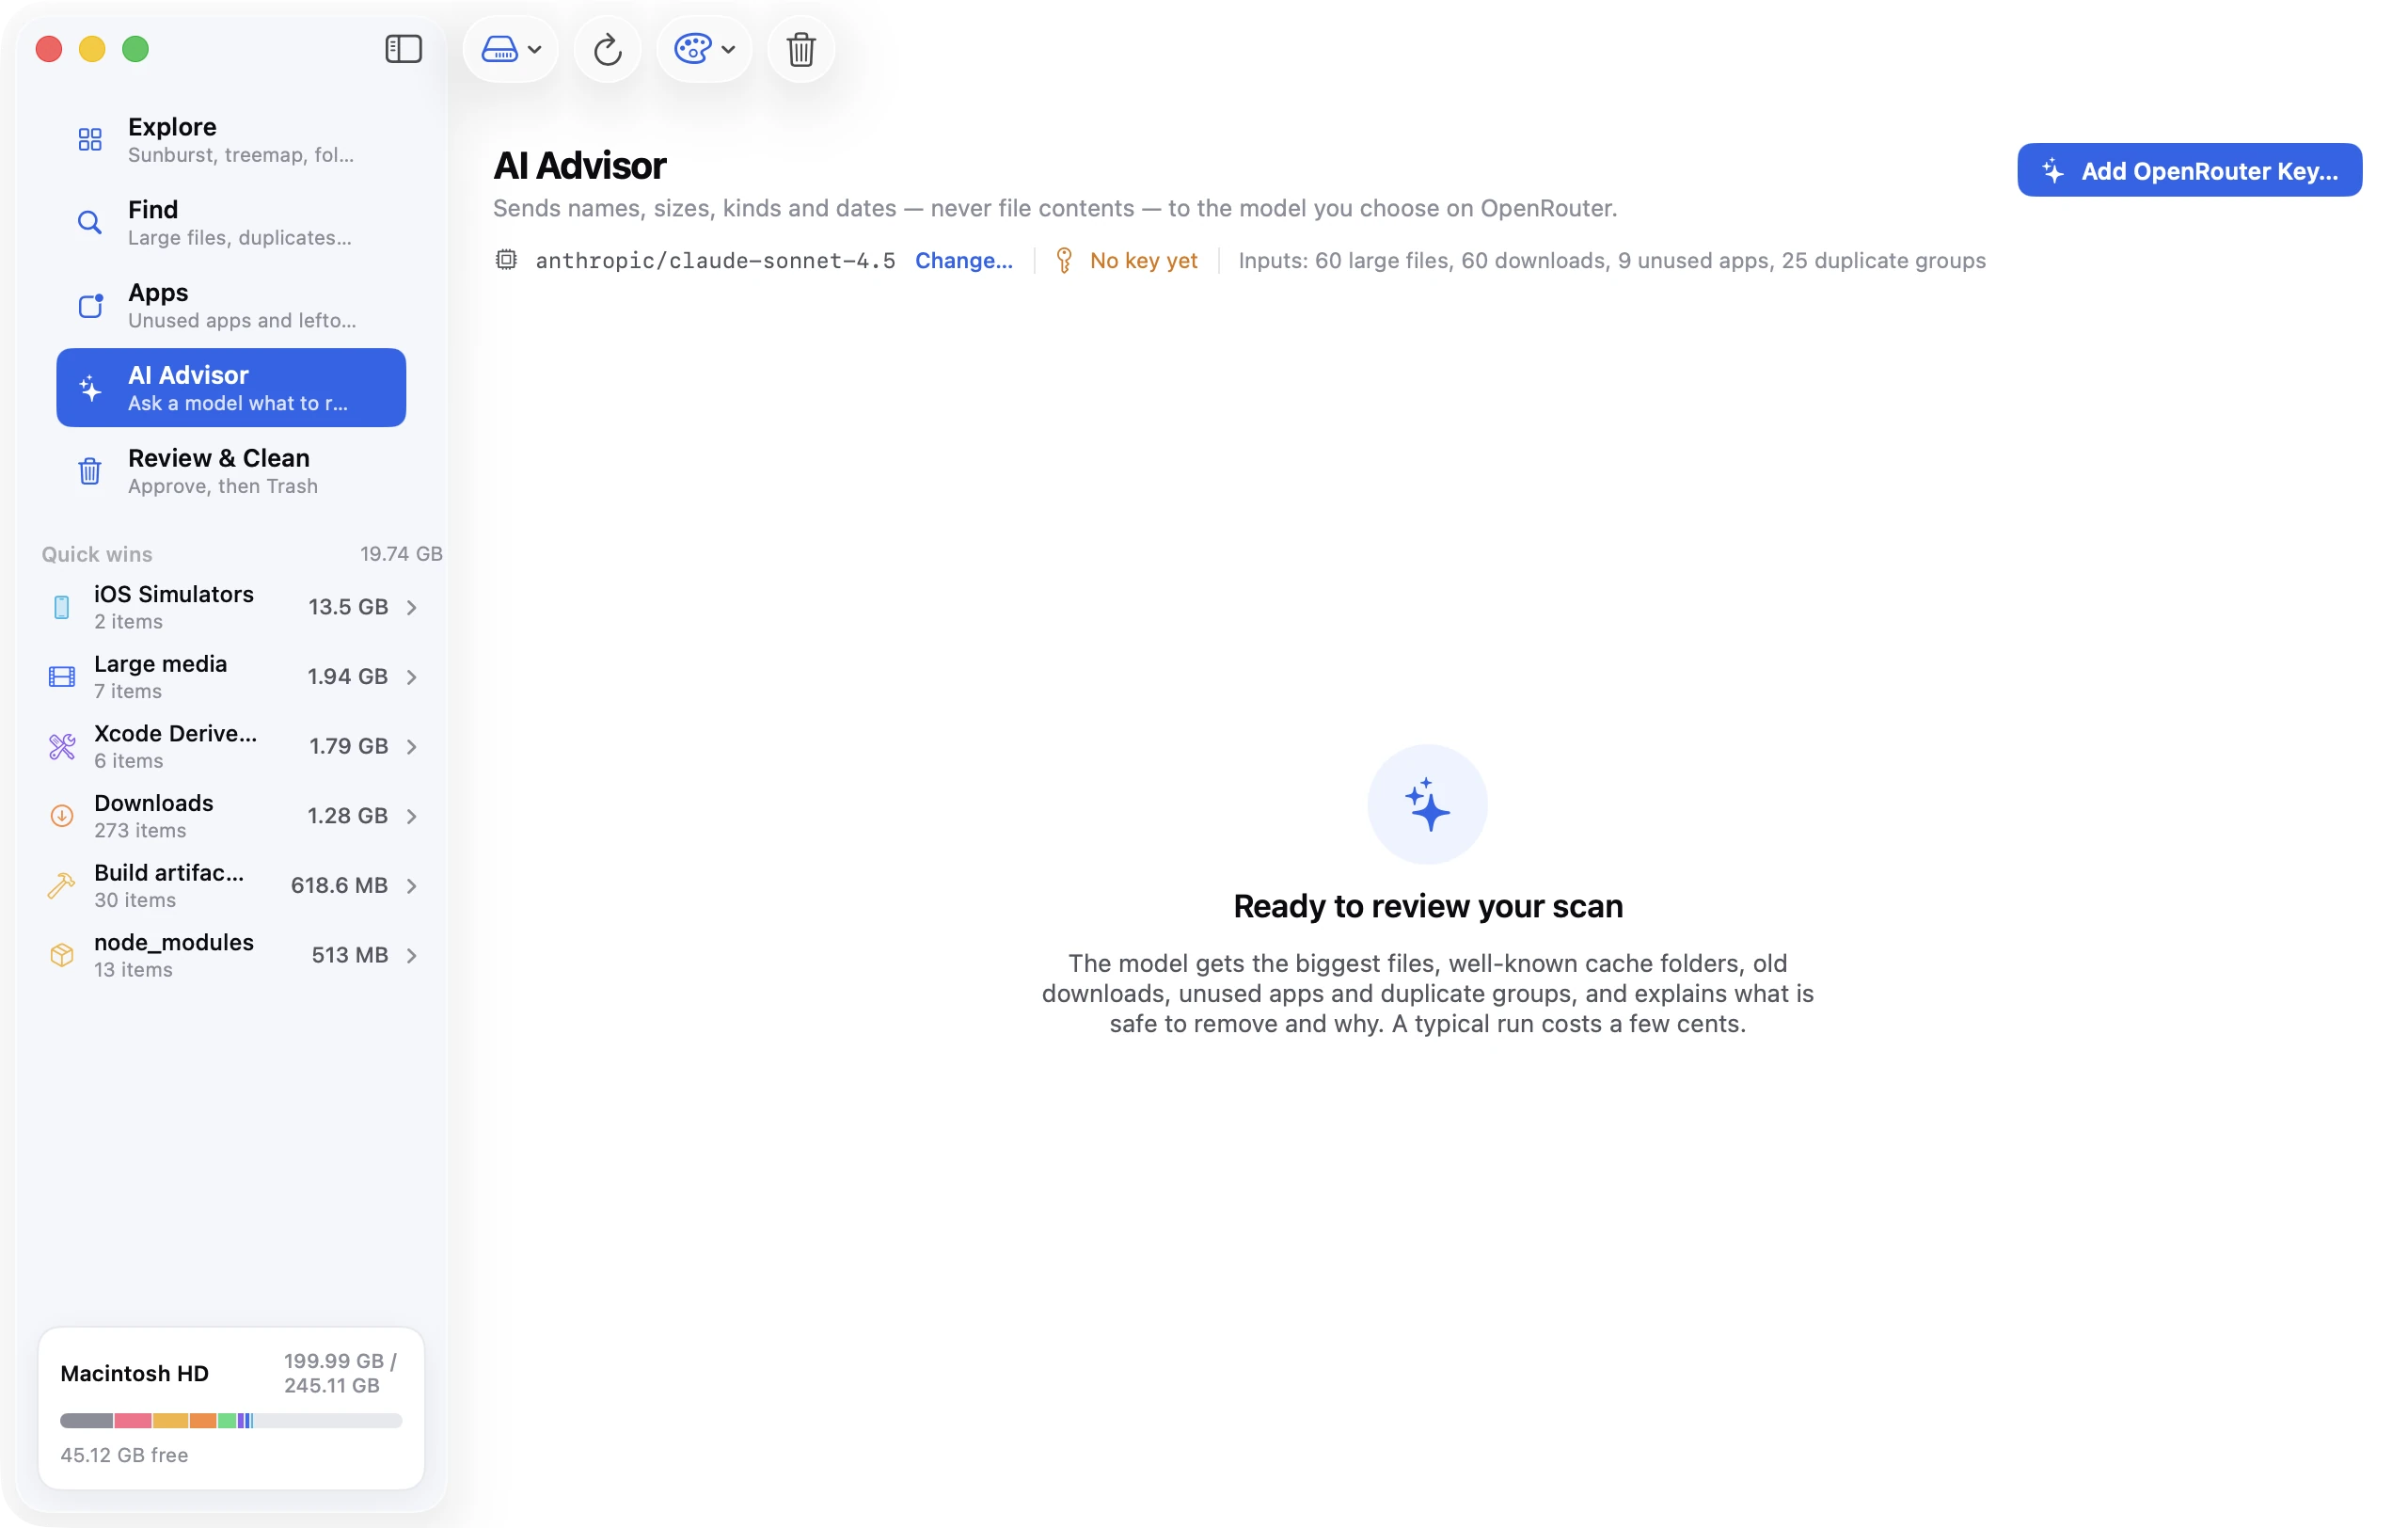Screen dimensions: 2408x1528
Task: Expand the Build artifacts chevron
Action: click(412, 886)
